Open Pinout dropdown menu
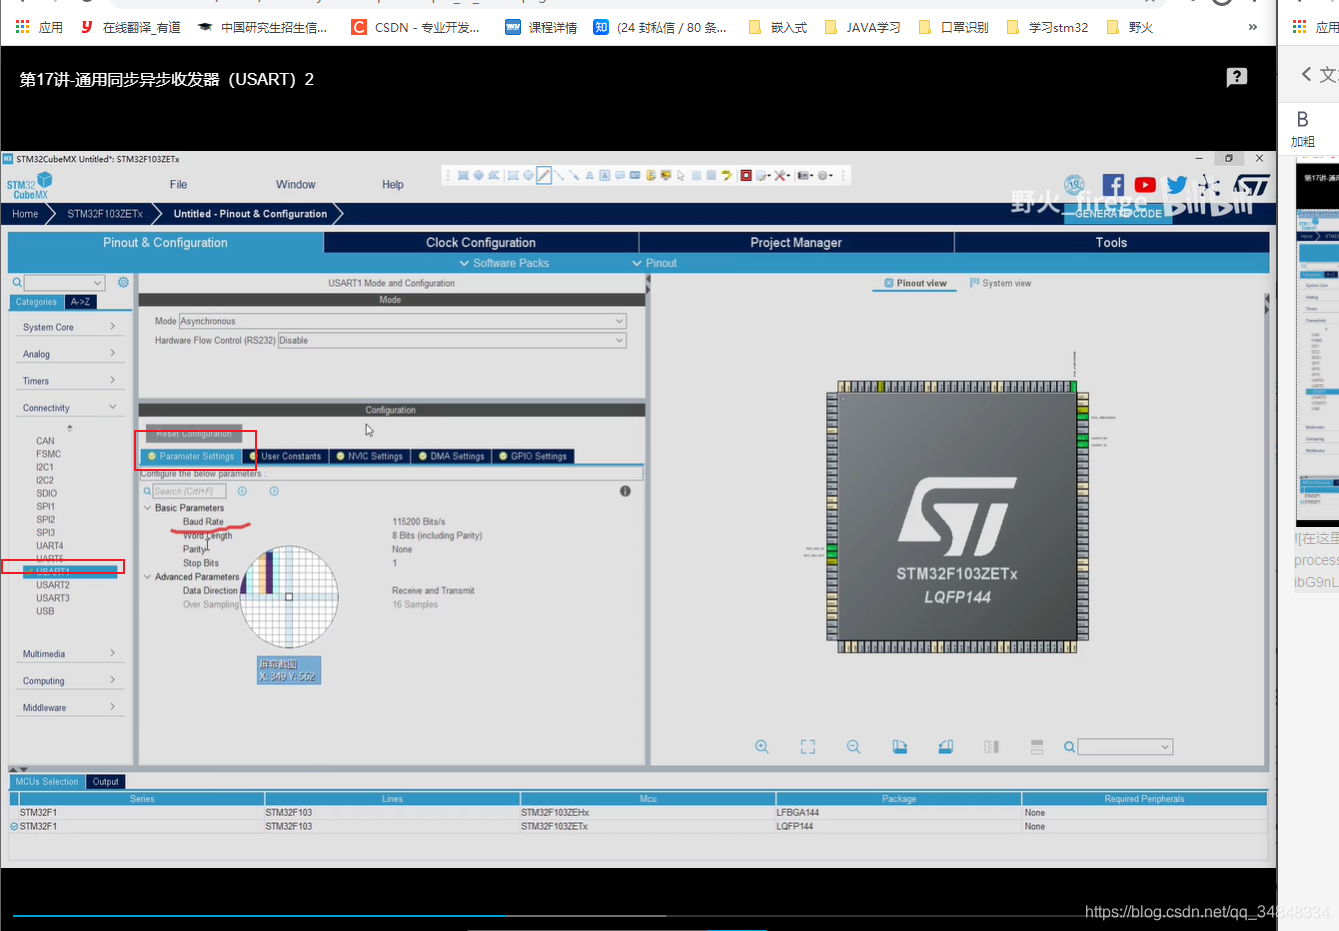Screen dimensions: 1339x931 655,263
